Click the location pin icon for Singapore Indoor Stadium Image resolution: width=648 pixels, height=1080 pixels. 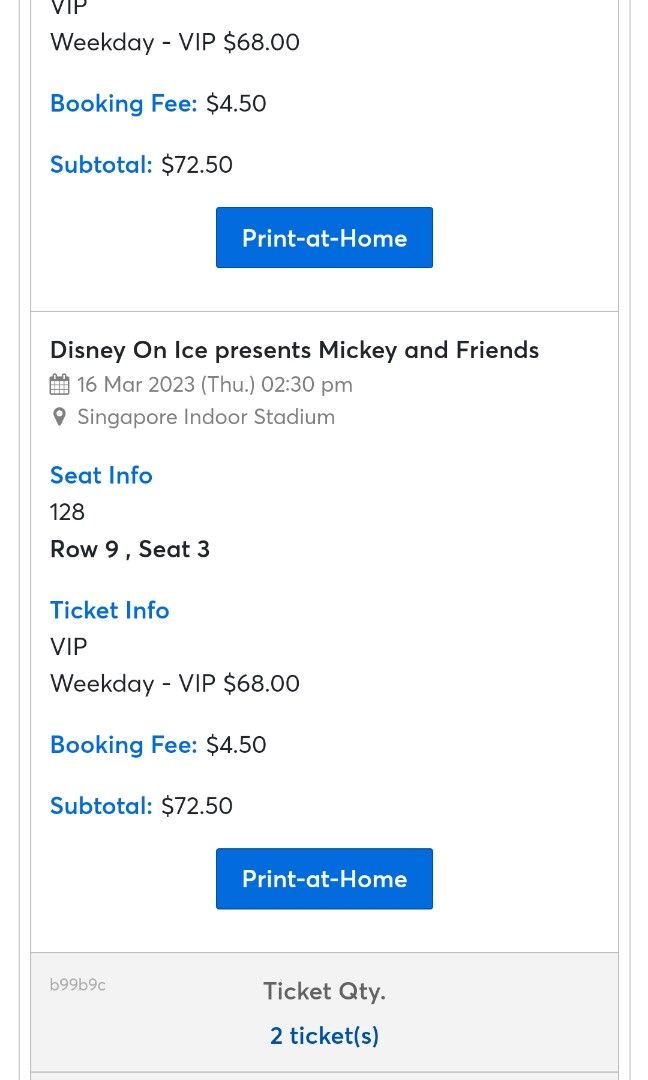point(60,417)
